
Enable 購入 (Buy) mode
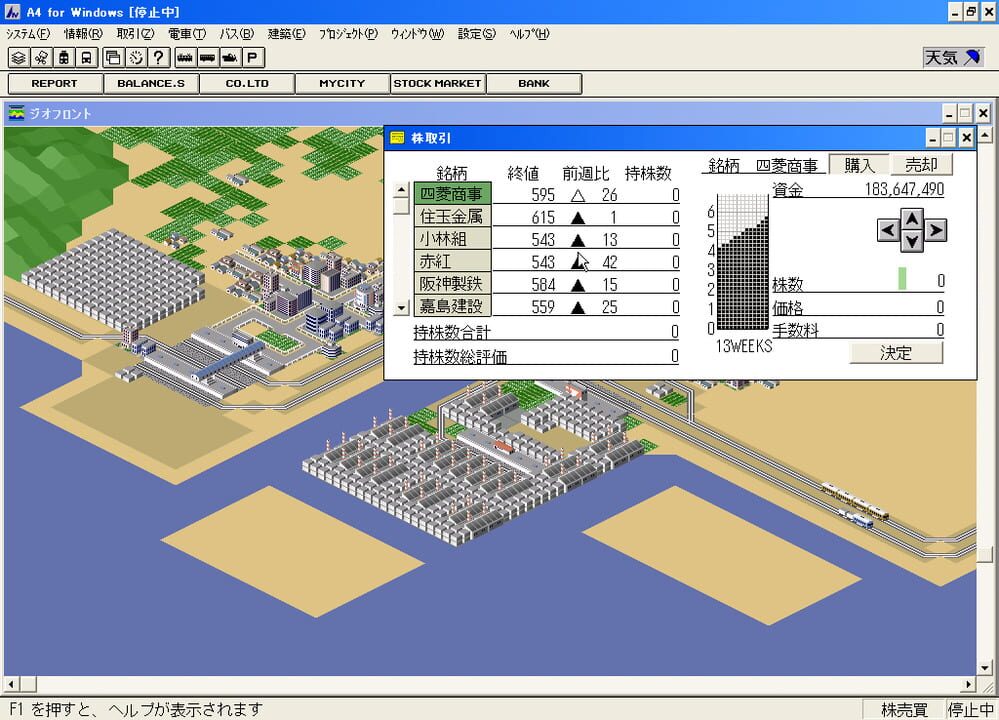(857, 165)
